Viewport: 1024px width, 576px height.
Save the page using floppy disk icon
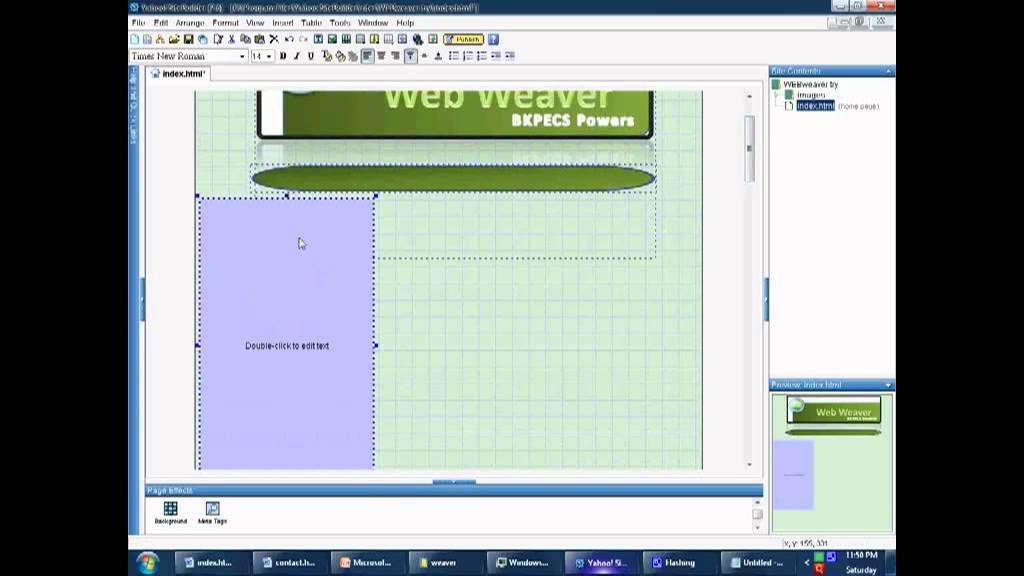(x=189, y=39)
